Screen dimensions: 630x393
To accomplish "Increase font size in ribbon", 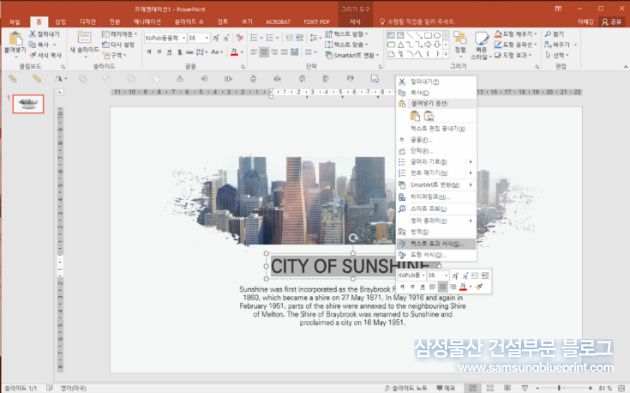I will (x=216, y=38).
